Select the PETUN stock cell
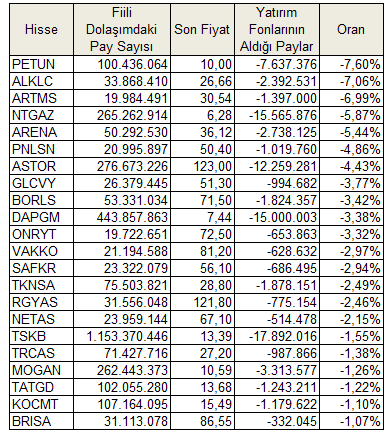Image resolution: width=387 pixels, height=434 pixels. point(41,64)
